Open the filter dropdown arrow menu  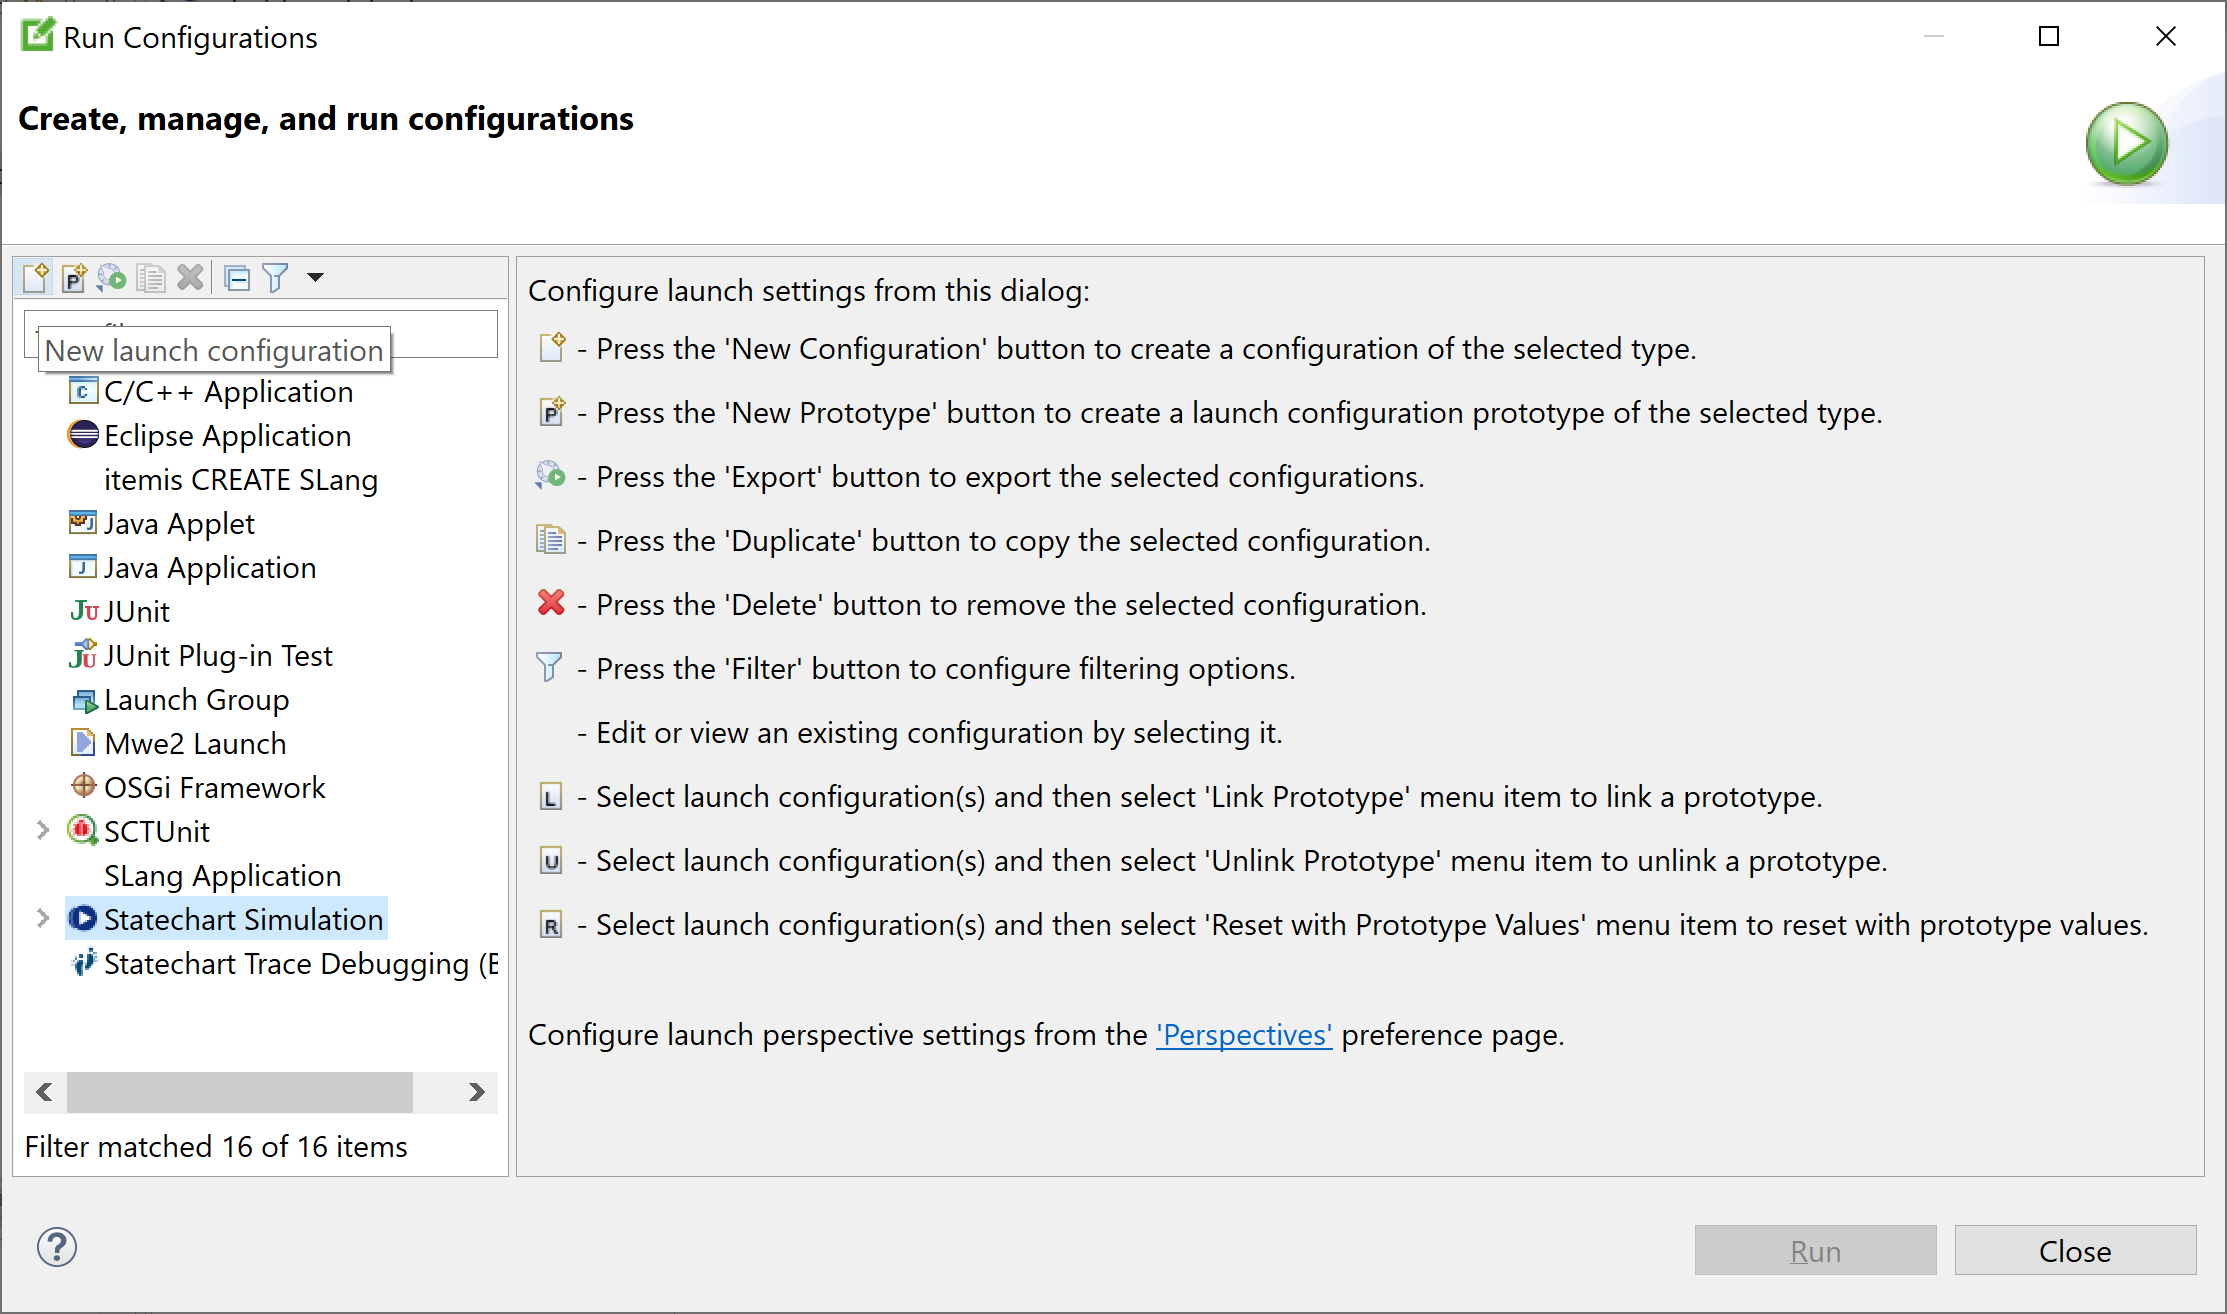pos(315,277)
